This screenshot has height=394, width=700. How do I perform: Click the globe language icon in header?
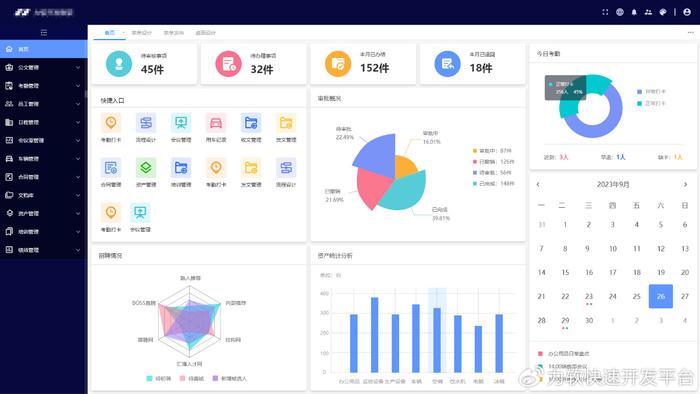(x=620, y=12)
